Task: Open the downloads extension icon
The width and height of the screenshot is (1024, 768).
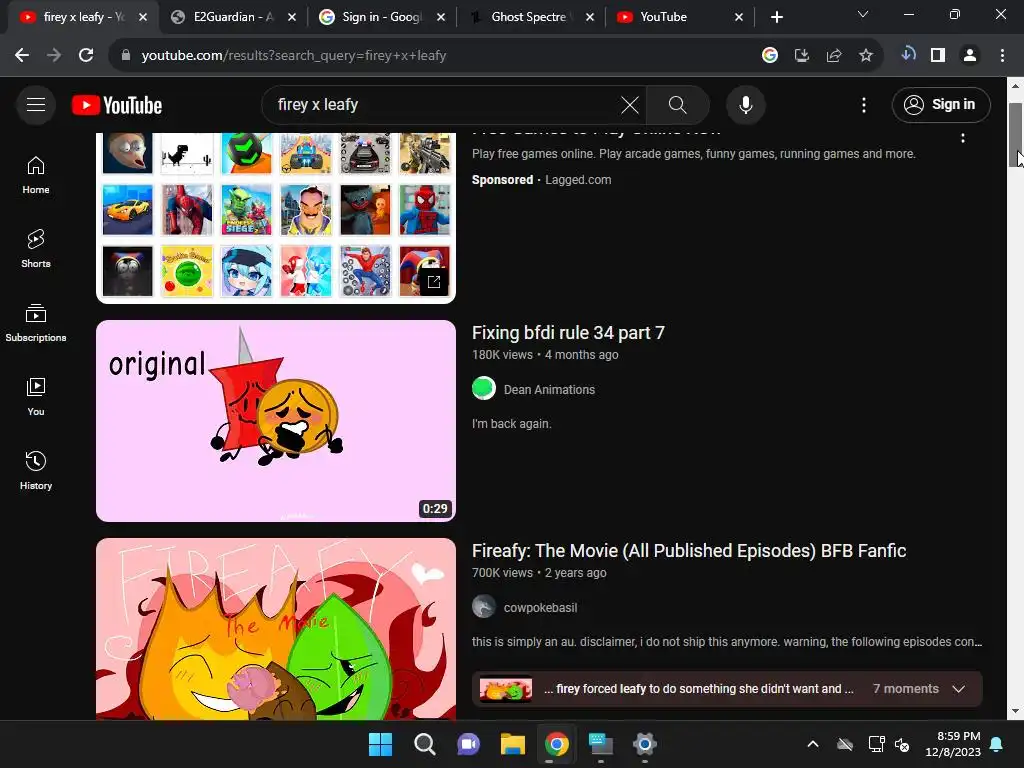Action: point(908,54)
